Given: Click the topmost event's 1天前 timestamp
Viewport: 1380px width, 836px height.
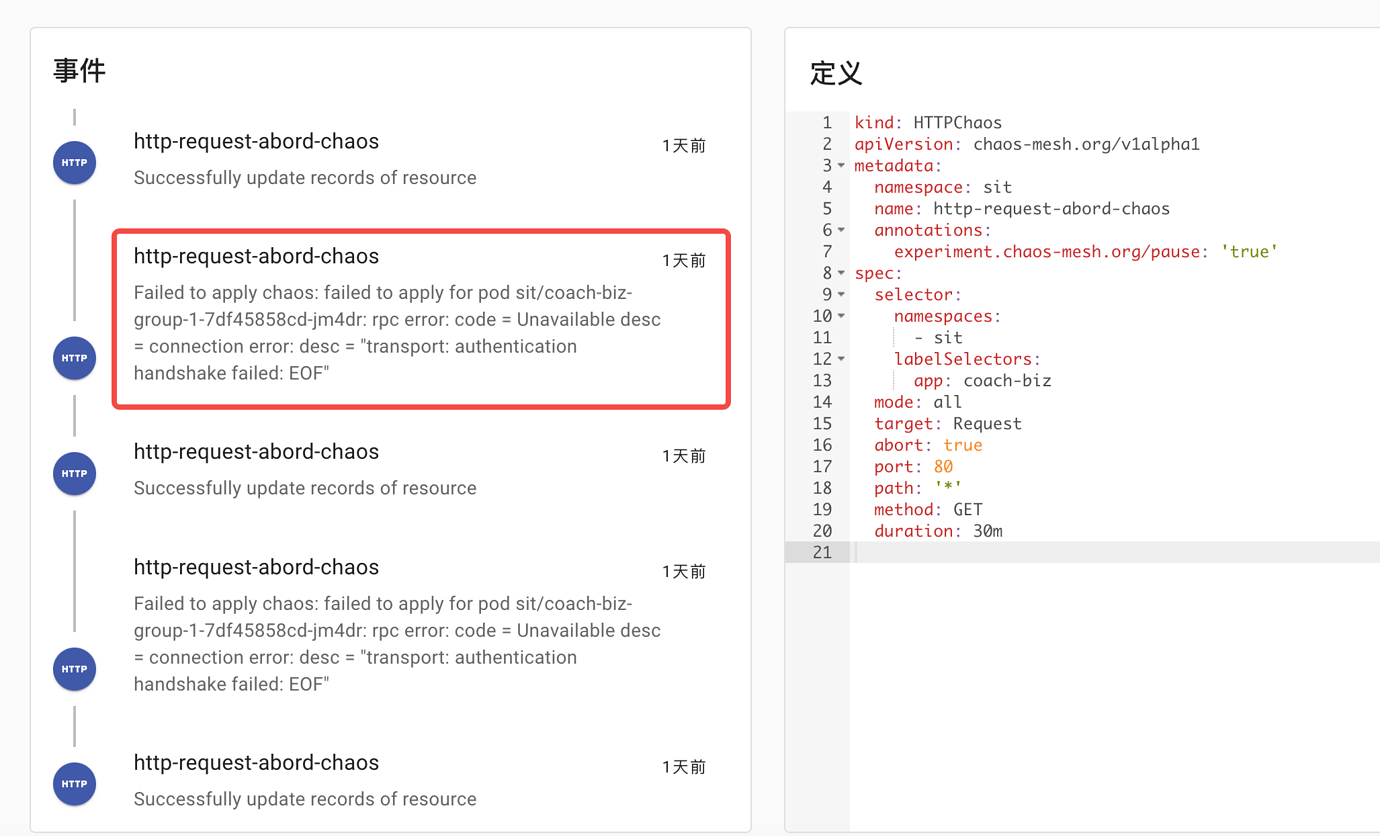Looking at the screenshot, I should tap(684, 146).
